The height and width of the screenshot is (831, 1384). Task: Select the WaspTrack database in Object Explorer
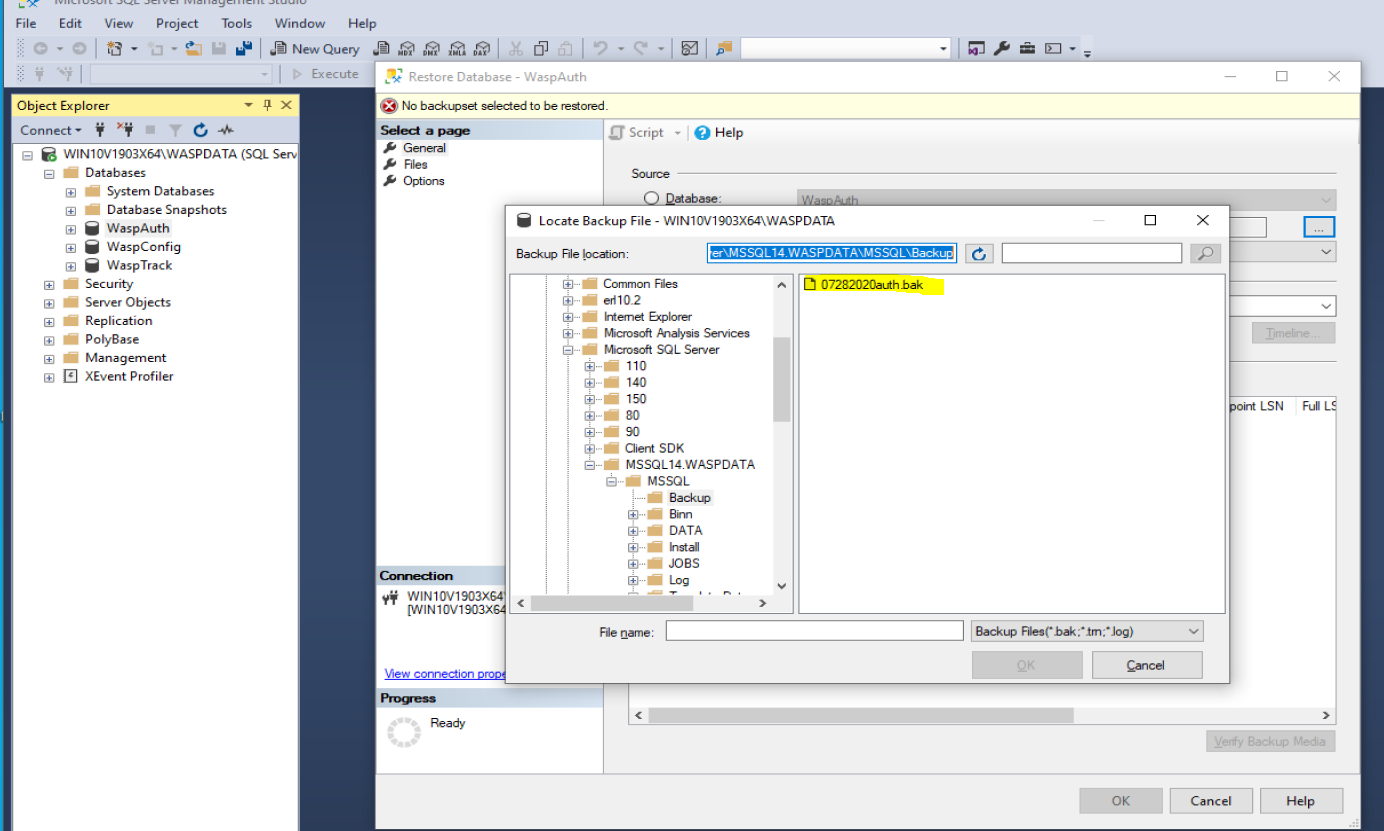139,266
